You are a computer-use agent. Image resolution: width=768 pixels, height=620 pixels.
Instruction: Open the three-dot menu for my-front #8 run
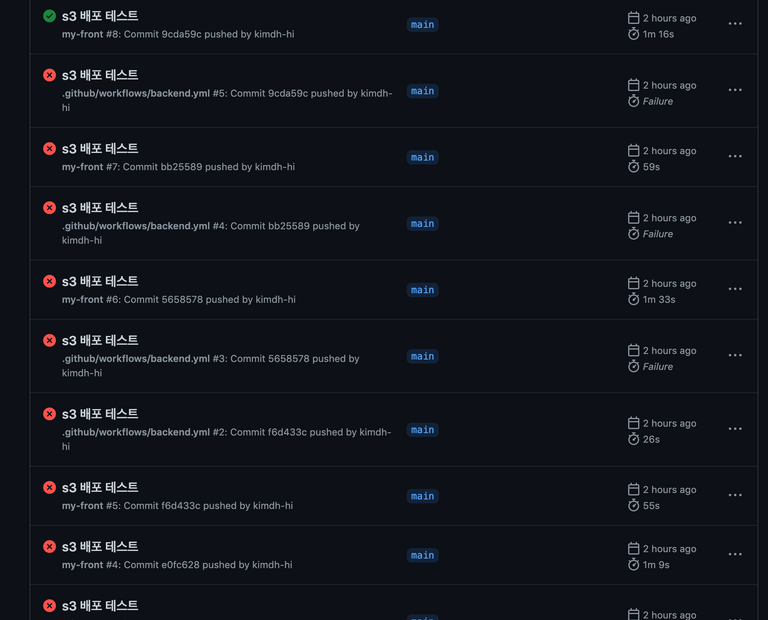(x=735, y=24)
